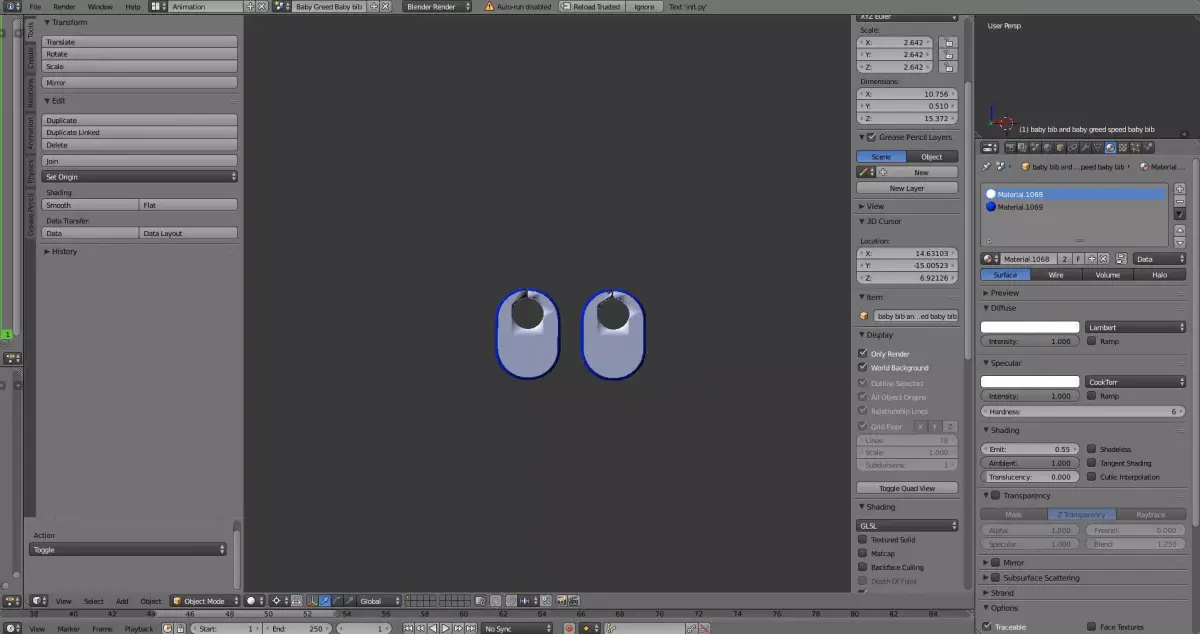The image size is (1200, 634).
Task: Click the Blender info editor icon
Action: [14, 6]
